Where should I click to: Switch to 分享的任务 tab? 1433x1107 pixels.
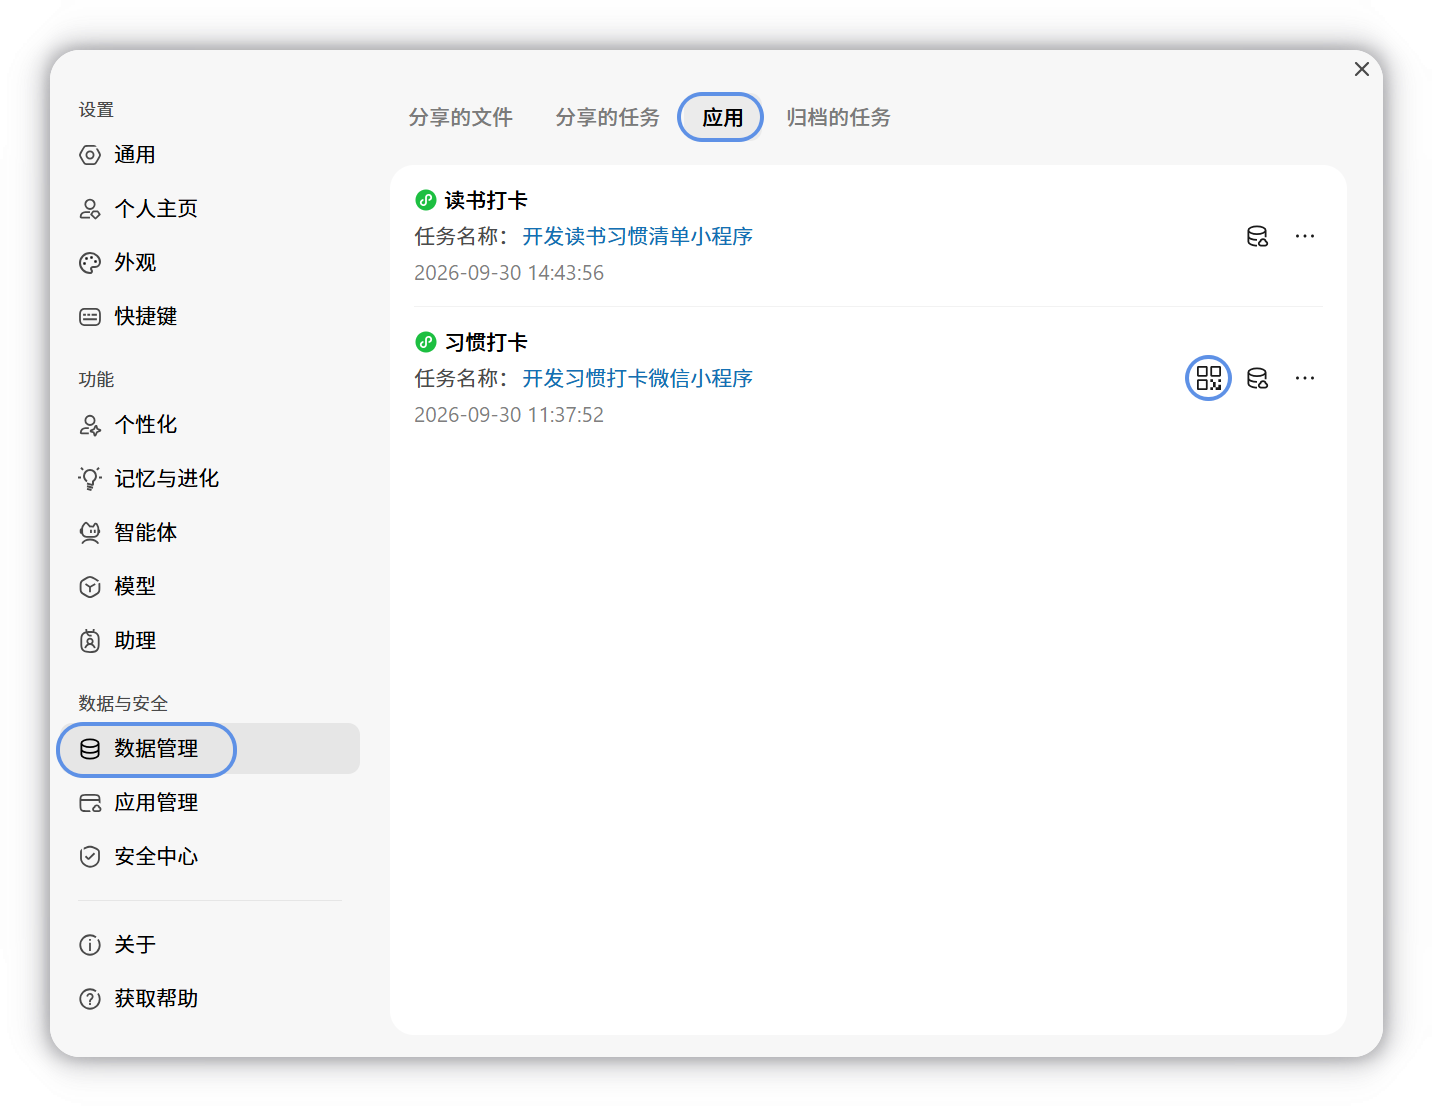608,117
